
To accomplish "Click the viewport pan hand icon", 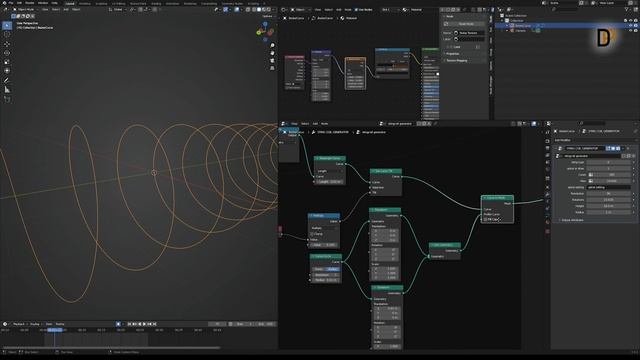I will click(x=272, y=53).
